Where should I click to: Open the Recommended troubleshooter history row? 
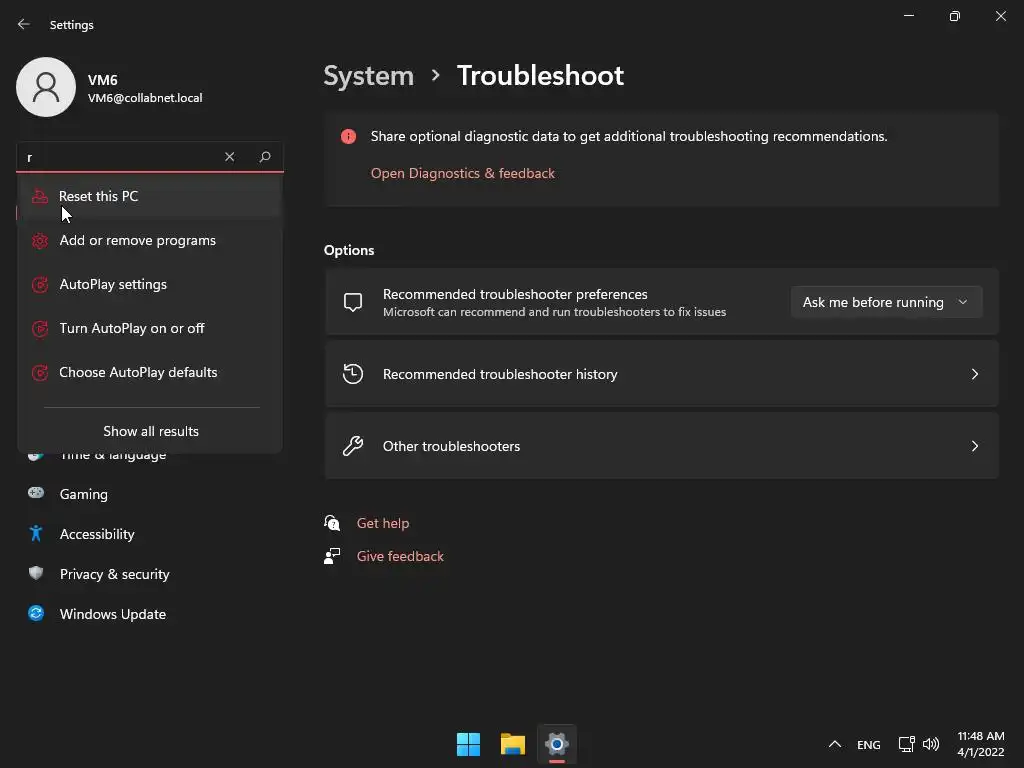[x=662, y=374]
